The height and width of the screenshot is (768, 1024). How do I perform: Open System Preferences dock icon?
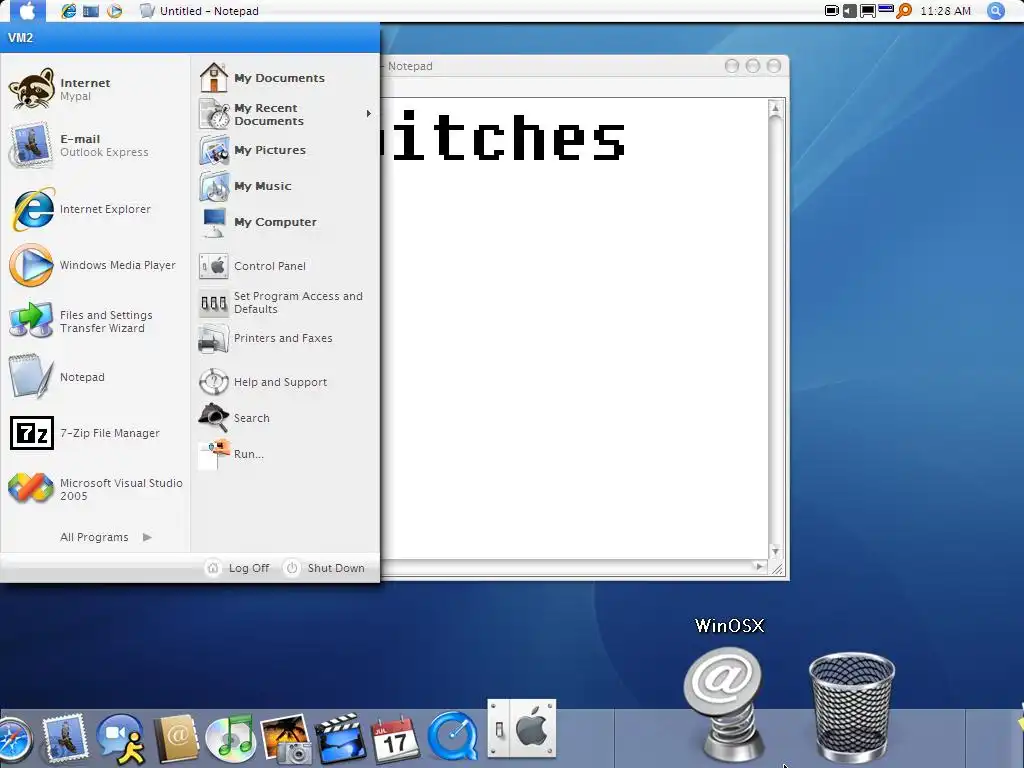coord(522,729)
